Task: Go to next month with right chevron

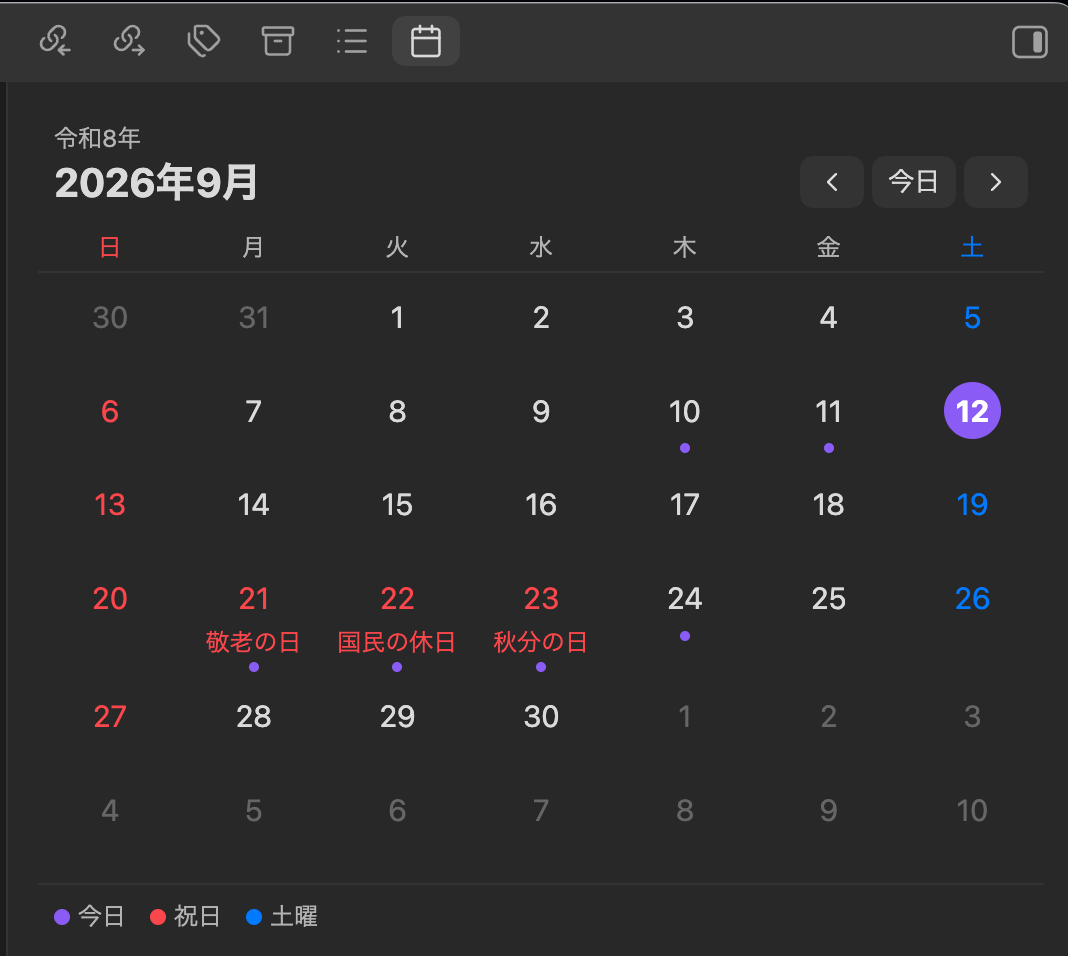Action: [996, 182]
